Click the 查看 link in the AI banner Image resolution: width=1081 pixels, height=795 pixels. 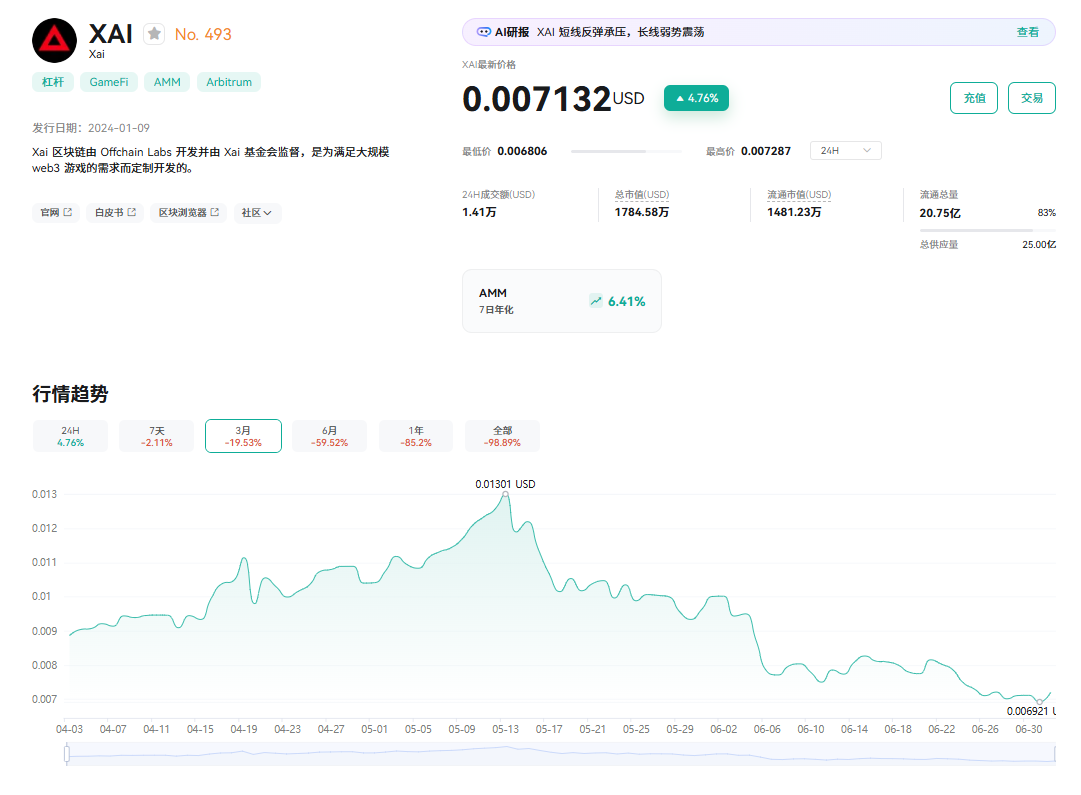click(1027, 32)
